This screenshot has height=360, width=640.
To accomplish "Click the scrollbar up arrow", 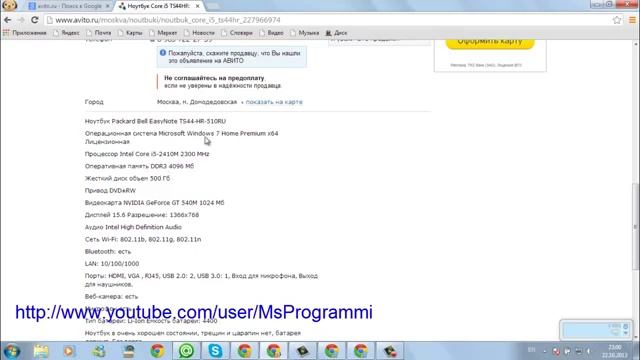I will [635, 43].
